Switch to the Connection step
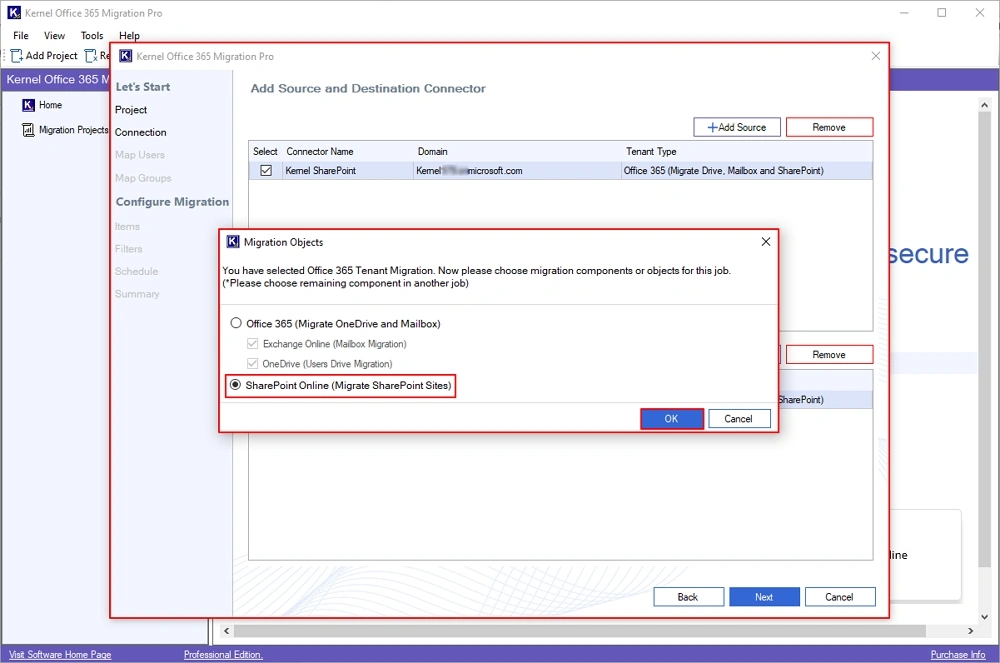Image resolution: width=1000 pixels, height=663 pixels. click(140, 131)
